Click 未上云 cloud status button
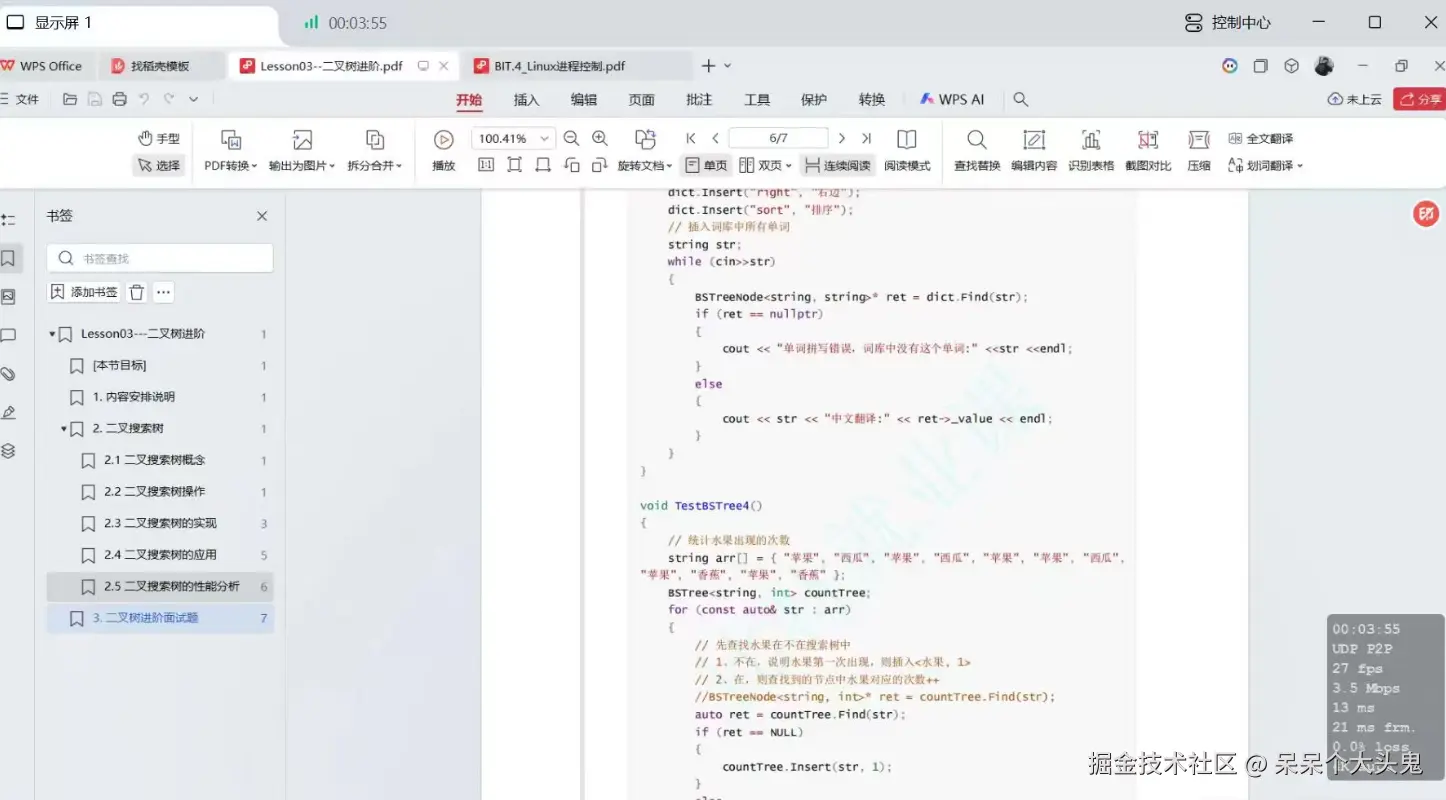Screen dimensions: 1446x800 click(1355, 100)
